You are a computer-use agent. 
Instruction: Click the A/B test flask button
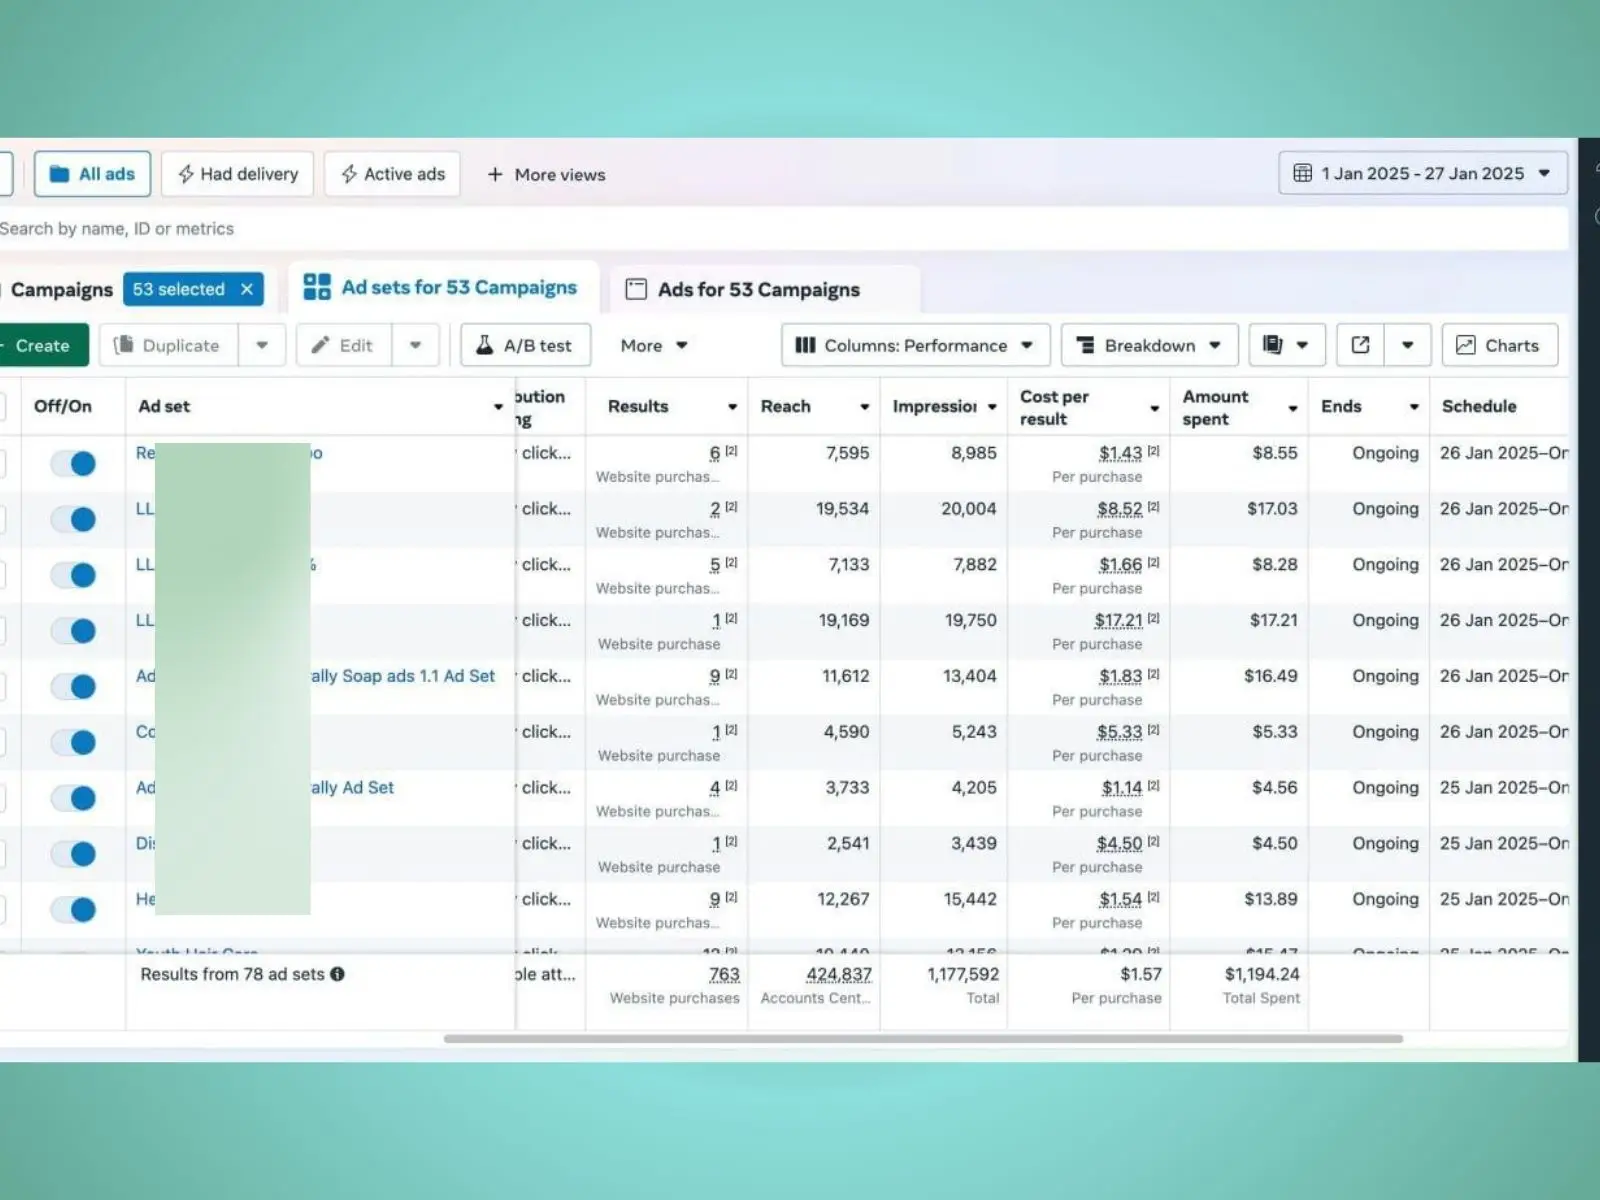point(525,345)
